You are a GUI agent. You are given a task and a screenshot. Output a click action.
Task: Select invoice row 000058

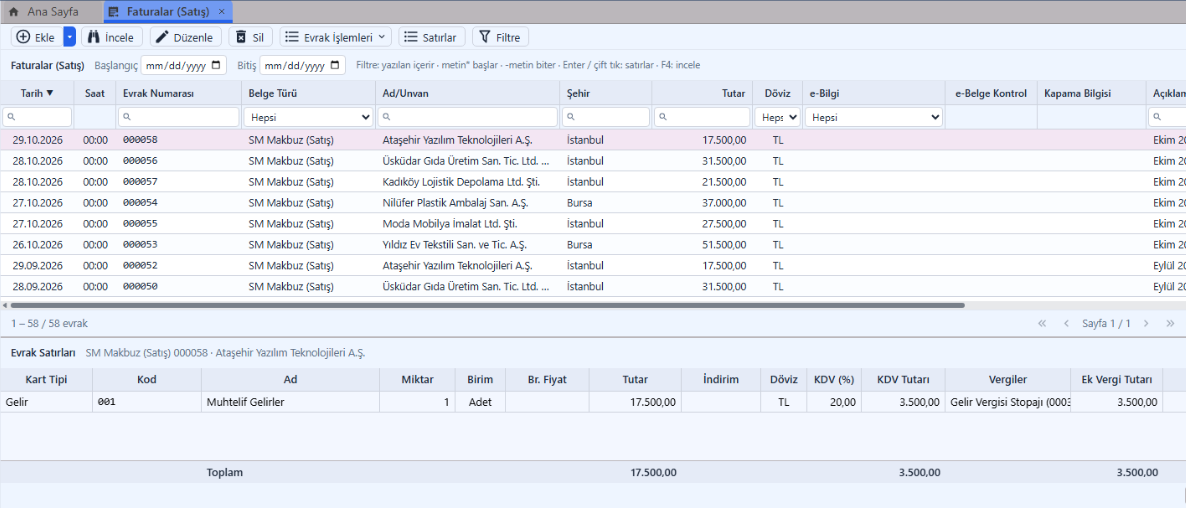point(593,140)
